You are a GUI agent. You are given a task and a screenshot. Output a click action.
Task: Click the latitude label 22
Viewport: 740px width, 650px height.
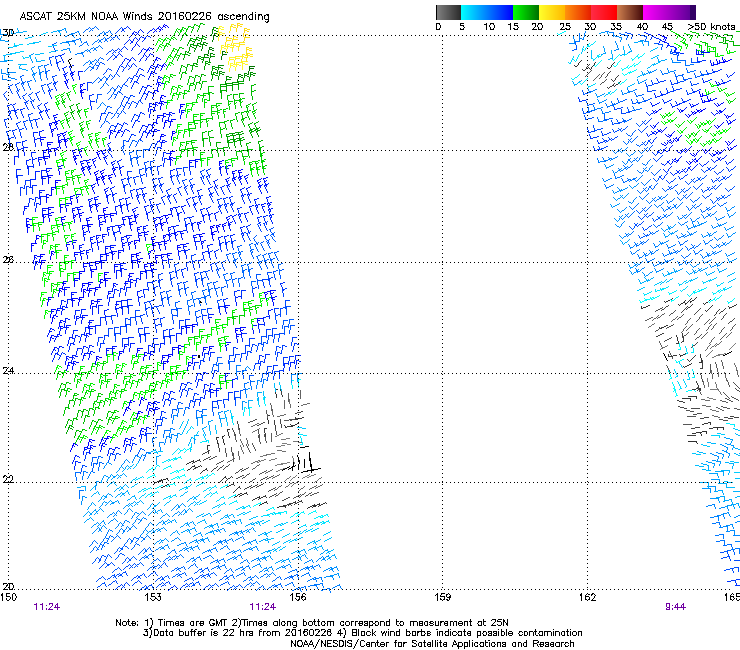coord(8,480)
